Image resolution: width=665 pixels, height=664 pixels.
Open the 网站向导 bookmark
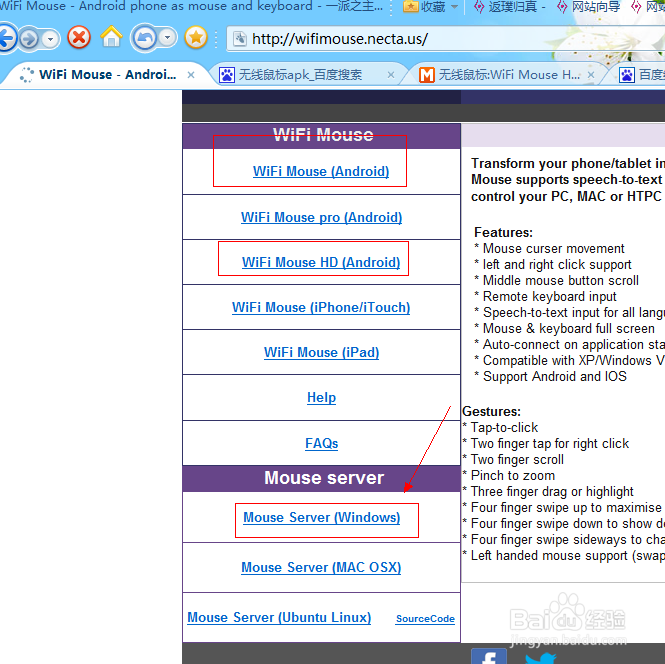(589, 6)
